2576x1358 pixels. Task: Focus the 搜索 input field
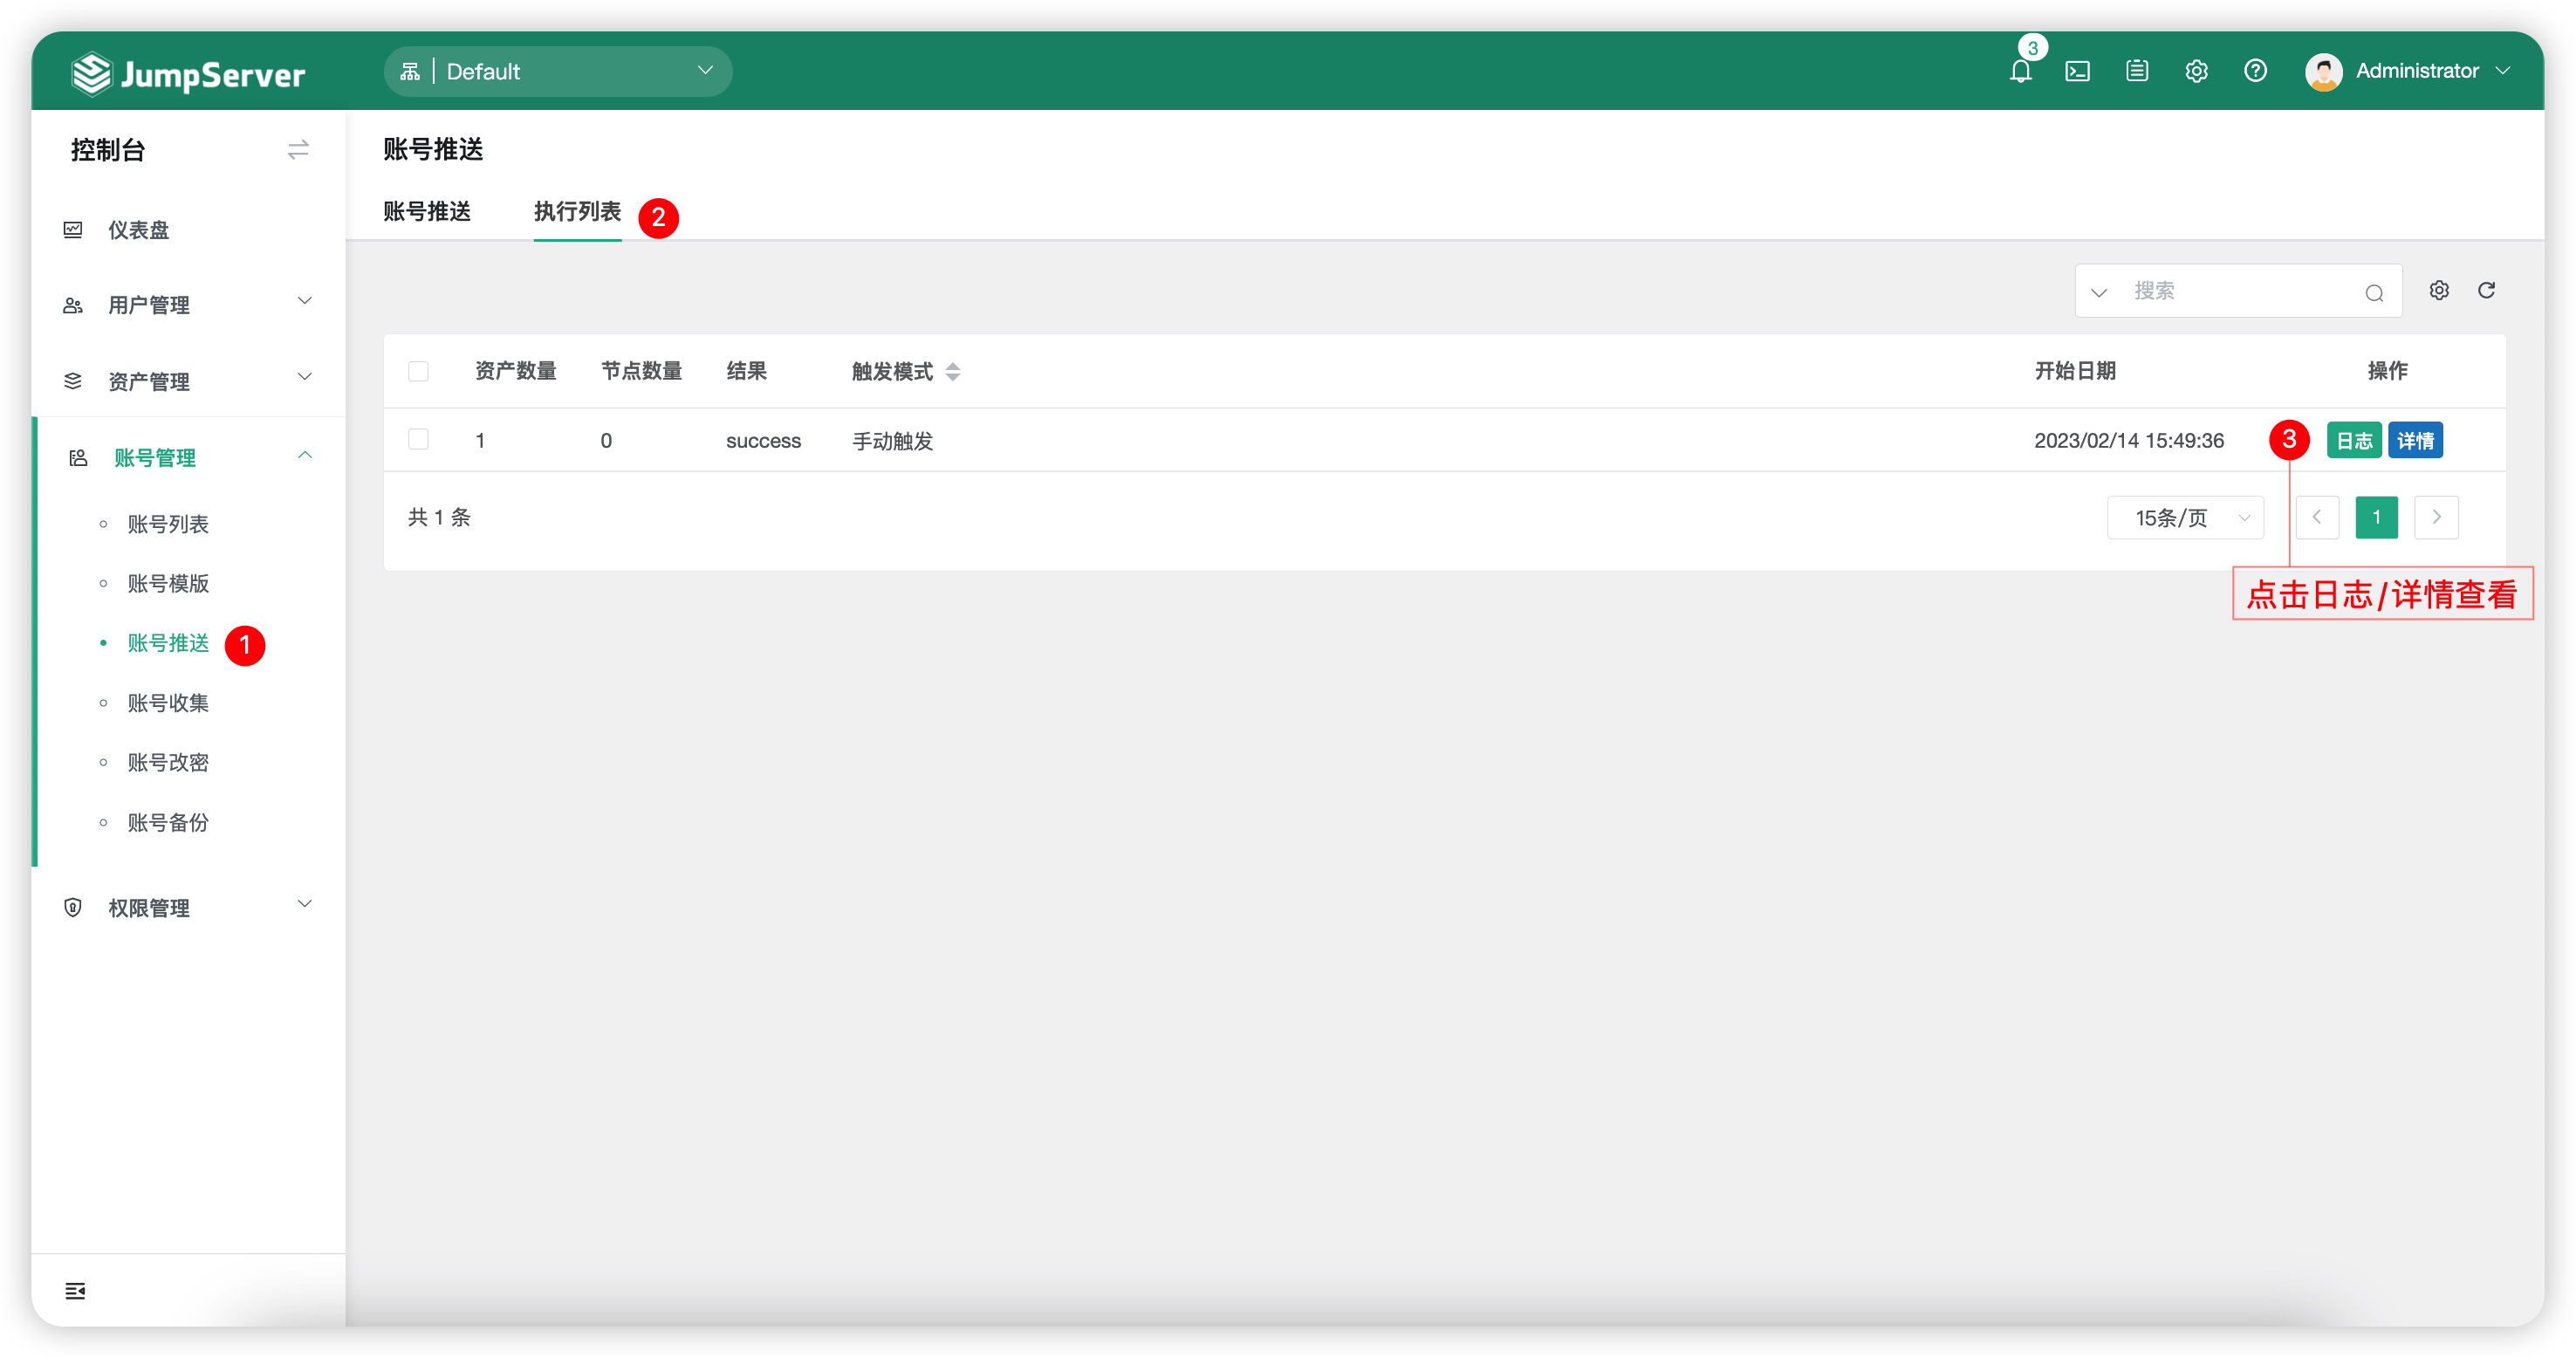click(2240, 291)
